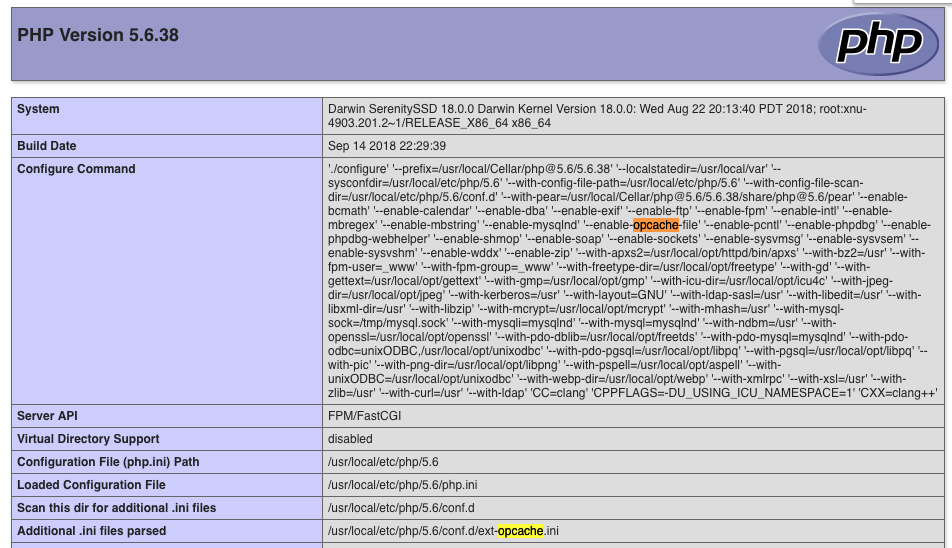Click the yellow highlighted opcache in ext-opcache.ini
The image size is (952, 548).
[x=520, y=531]
